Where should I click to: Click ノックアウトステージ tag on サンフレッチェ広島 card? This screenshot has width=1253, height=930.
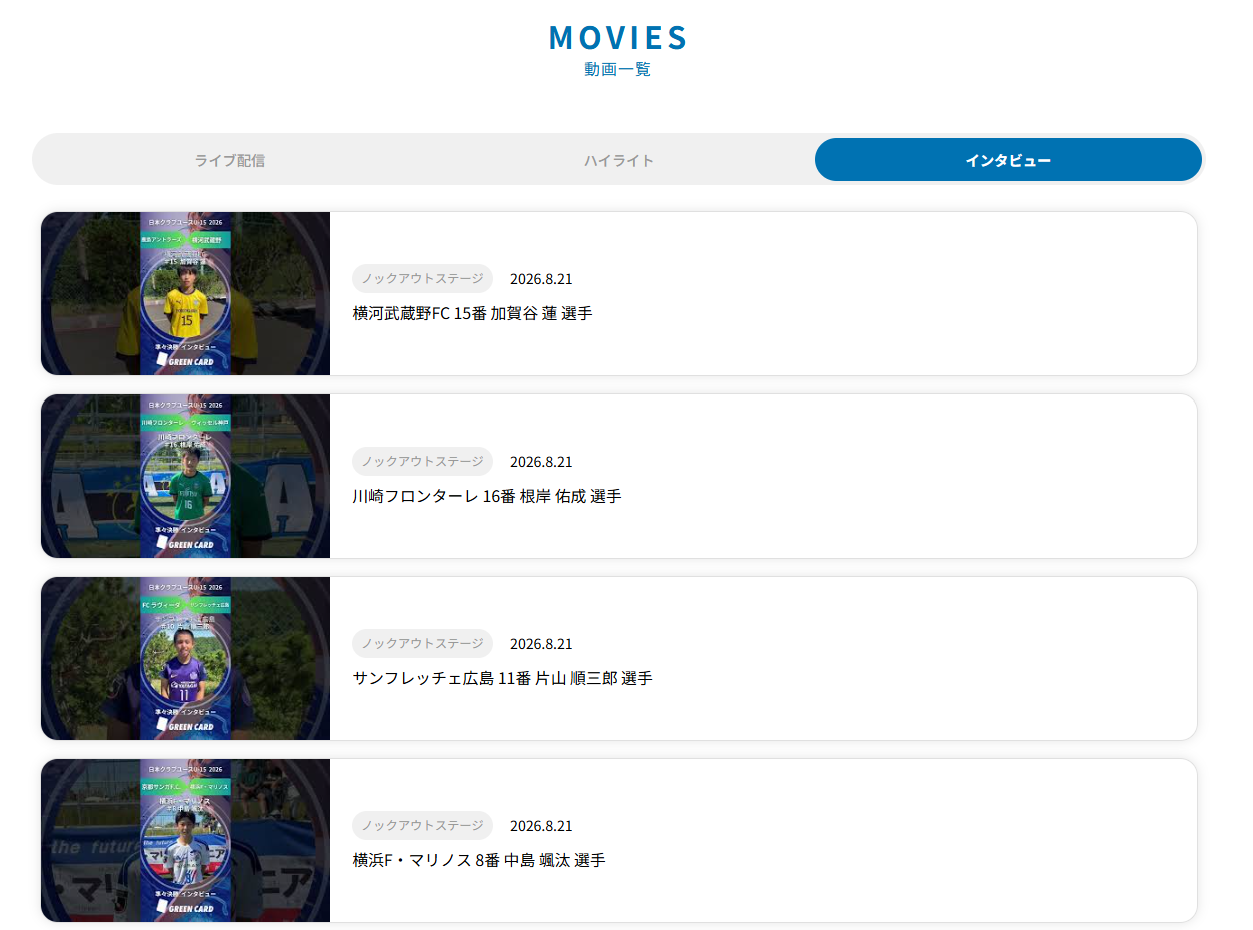point(422,643)
